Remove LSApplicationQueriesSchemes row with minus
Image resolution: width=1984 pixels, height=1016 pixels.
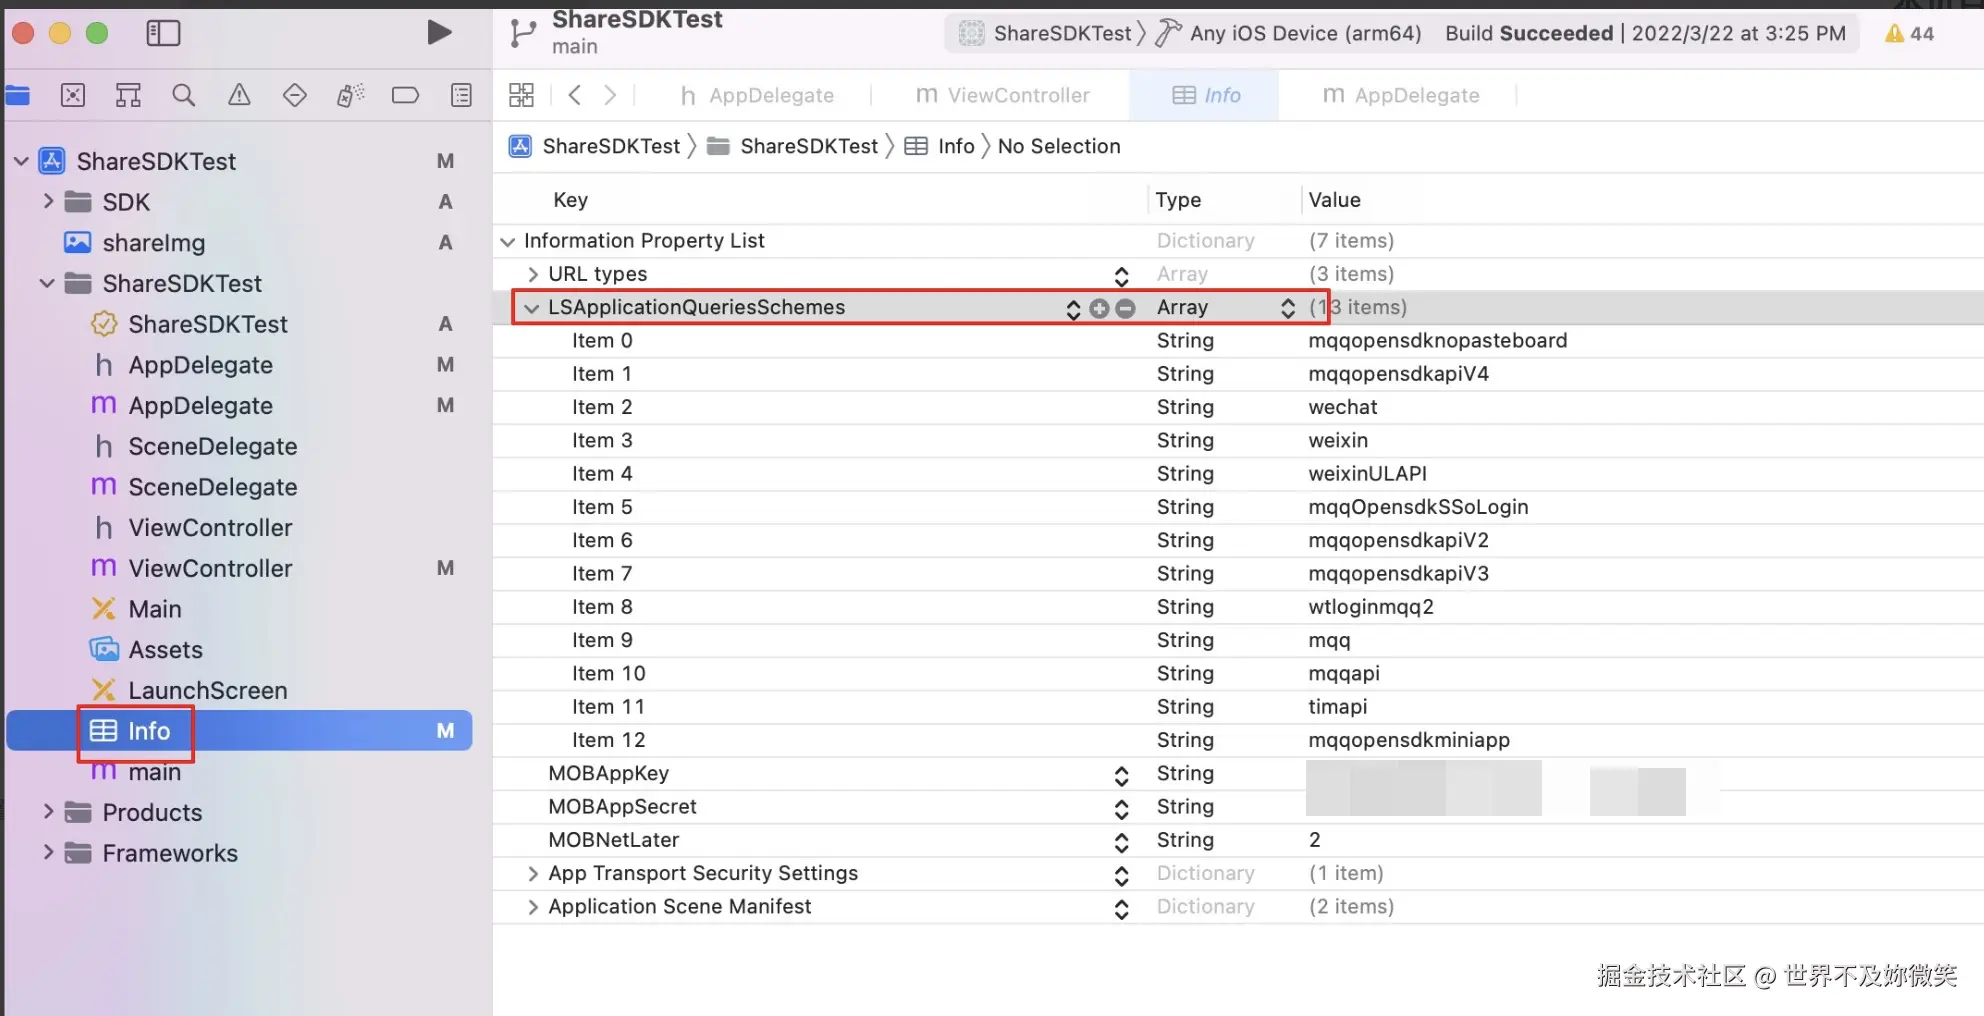pos(1125,308)
